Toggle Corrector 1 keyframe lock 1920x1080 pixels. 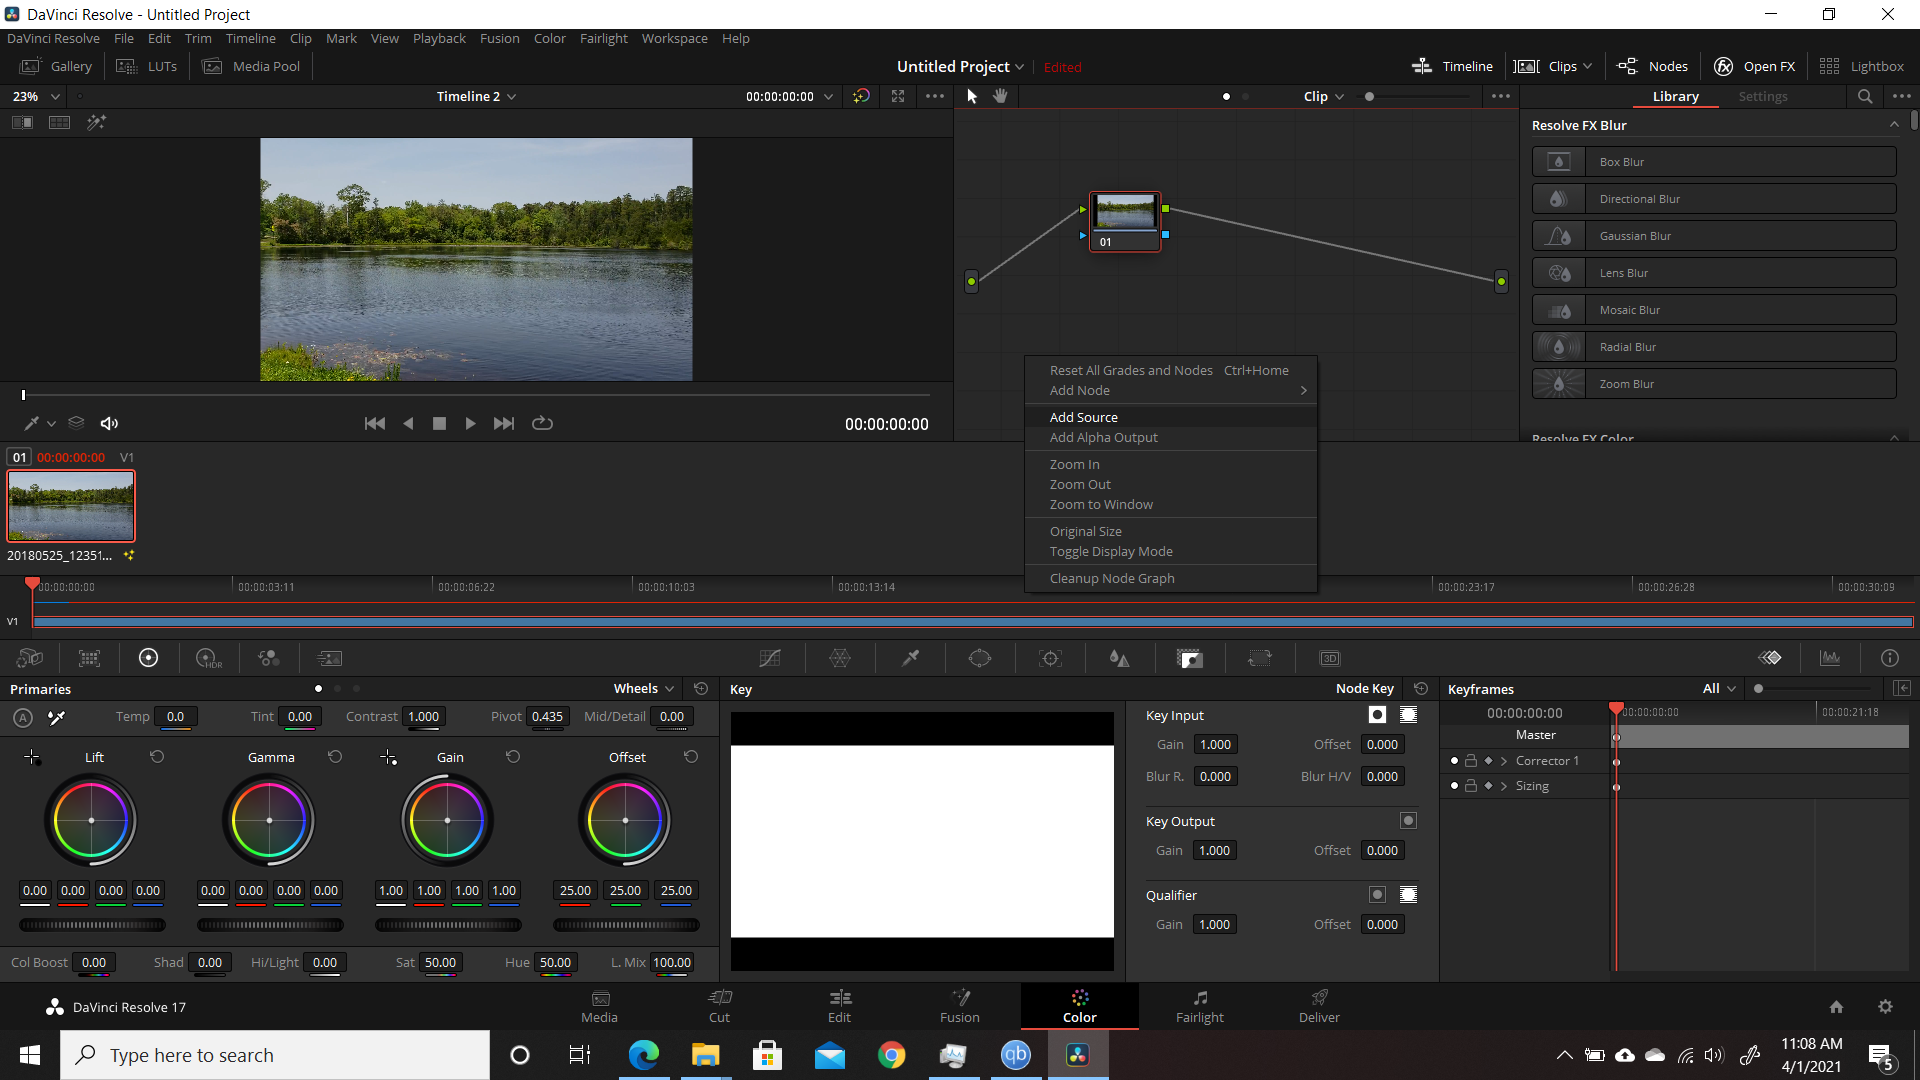pyautogui.click(x=1471, y=761)
